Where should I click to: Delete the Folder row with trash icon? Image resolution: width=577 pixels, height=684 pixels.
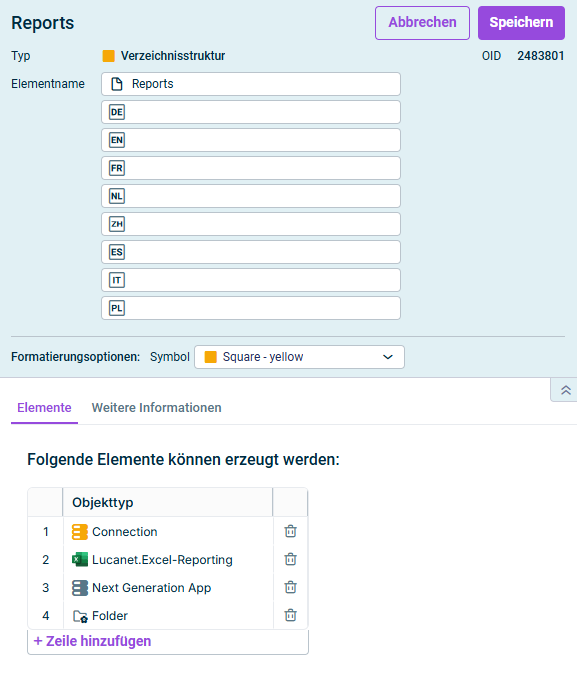[290, 615]
